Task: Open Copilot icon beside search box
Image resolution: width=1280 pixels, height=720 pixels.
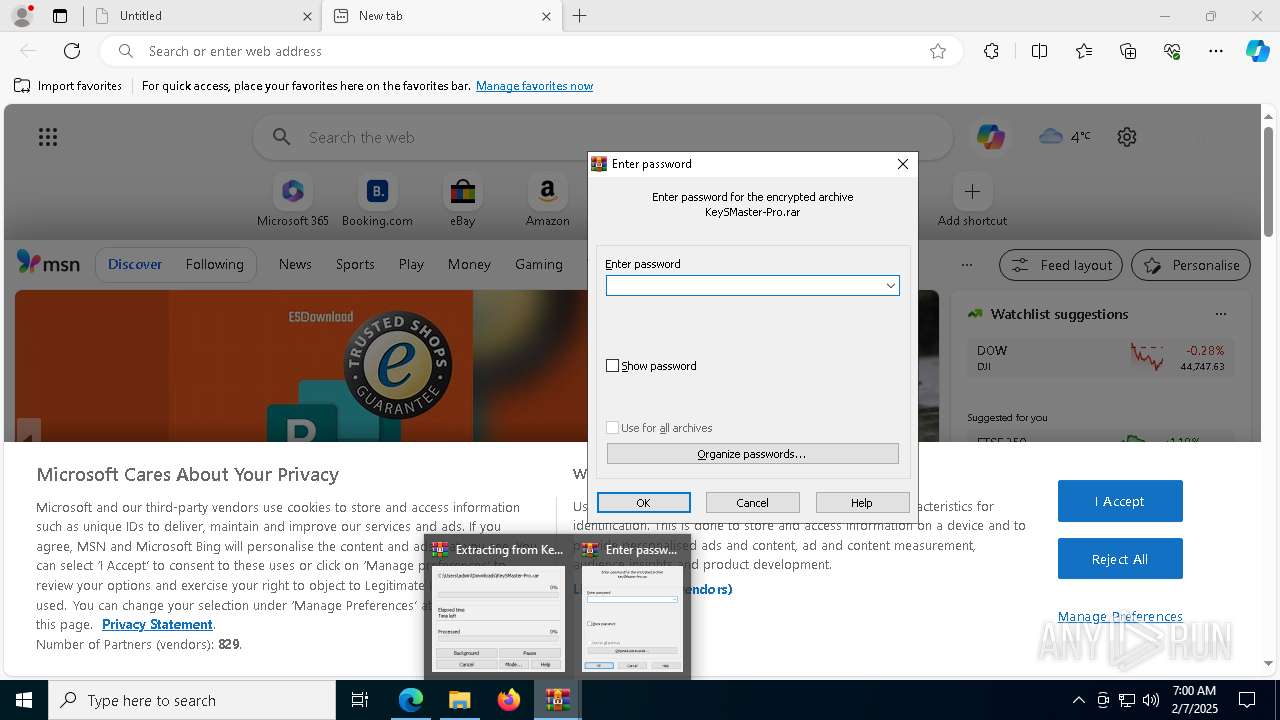Action: click(x=991, y=137)
